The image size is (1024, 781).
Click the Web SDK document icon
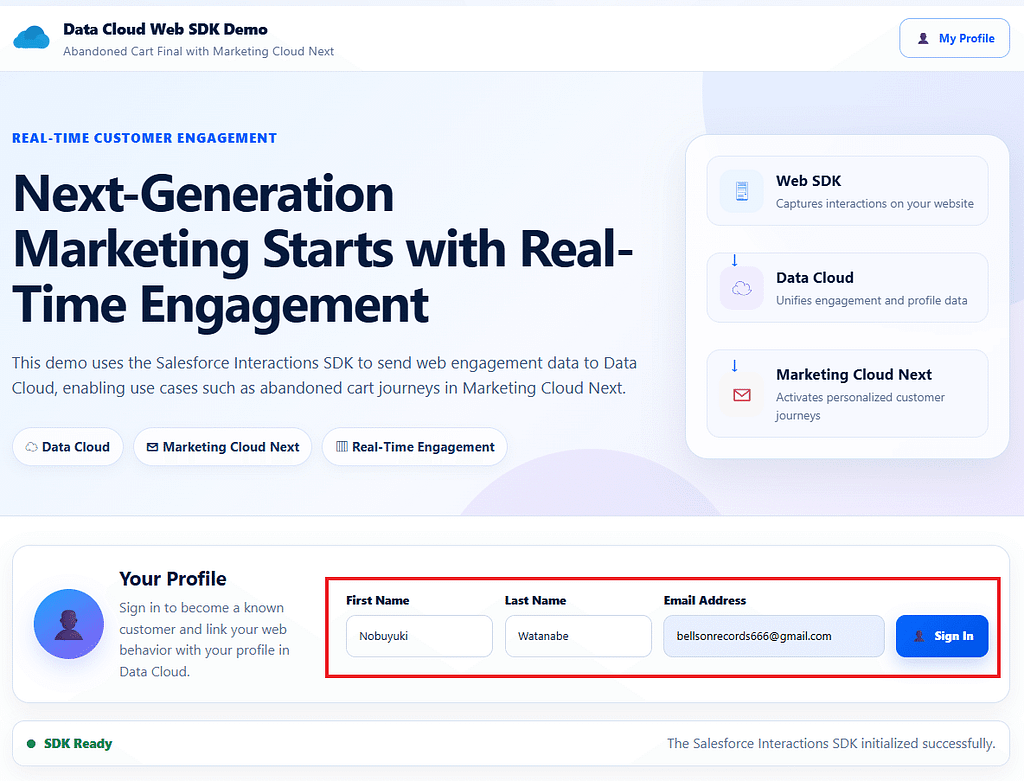pyautogui.click(x=741, y=191)
